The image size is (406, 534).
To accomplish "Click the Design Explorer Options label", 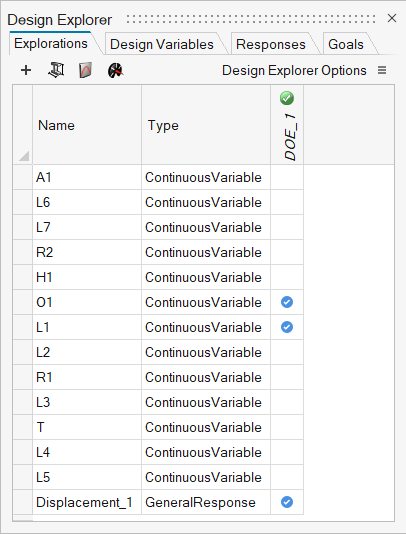I will click(294, 70).
